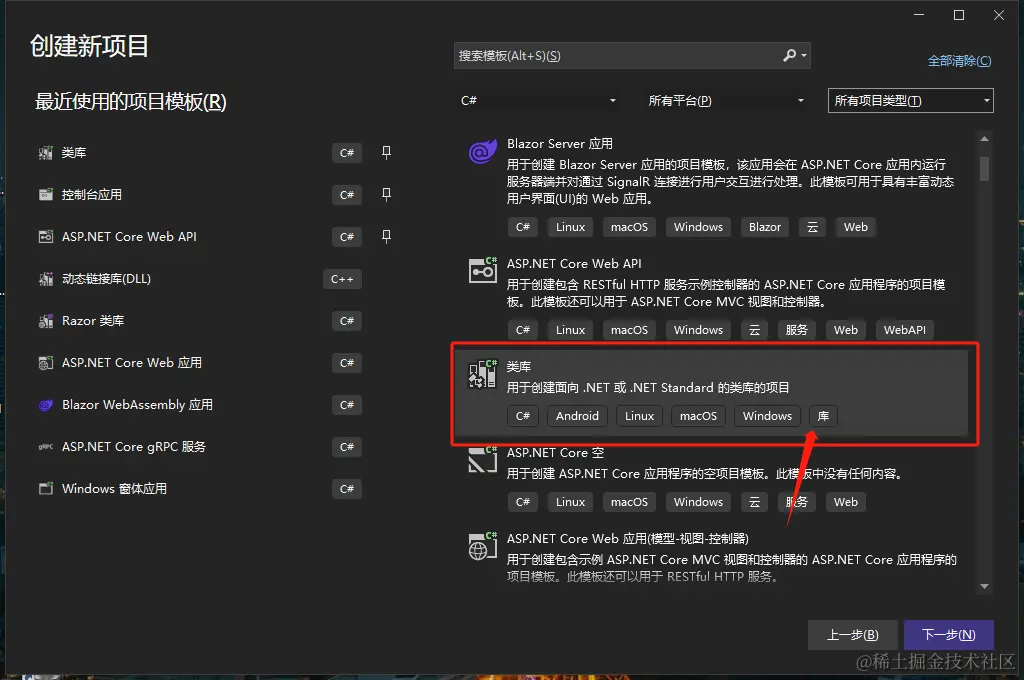Unpin the 控制台应用 recent template
1024x680 pixels.
click(x=386, y=195)
